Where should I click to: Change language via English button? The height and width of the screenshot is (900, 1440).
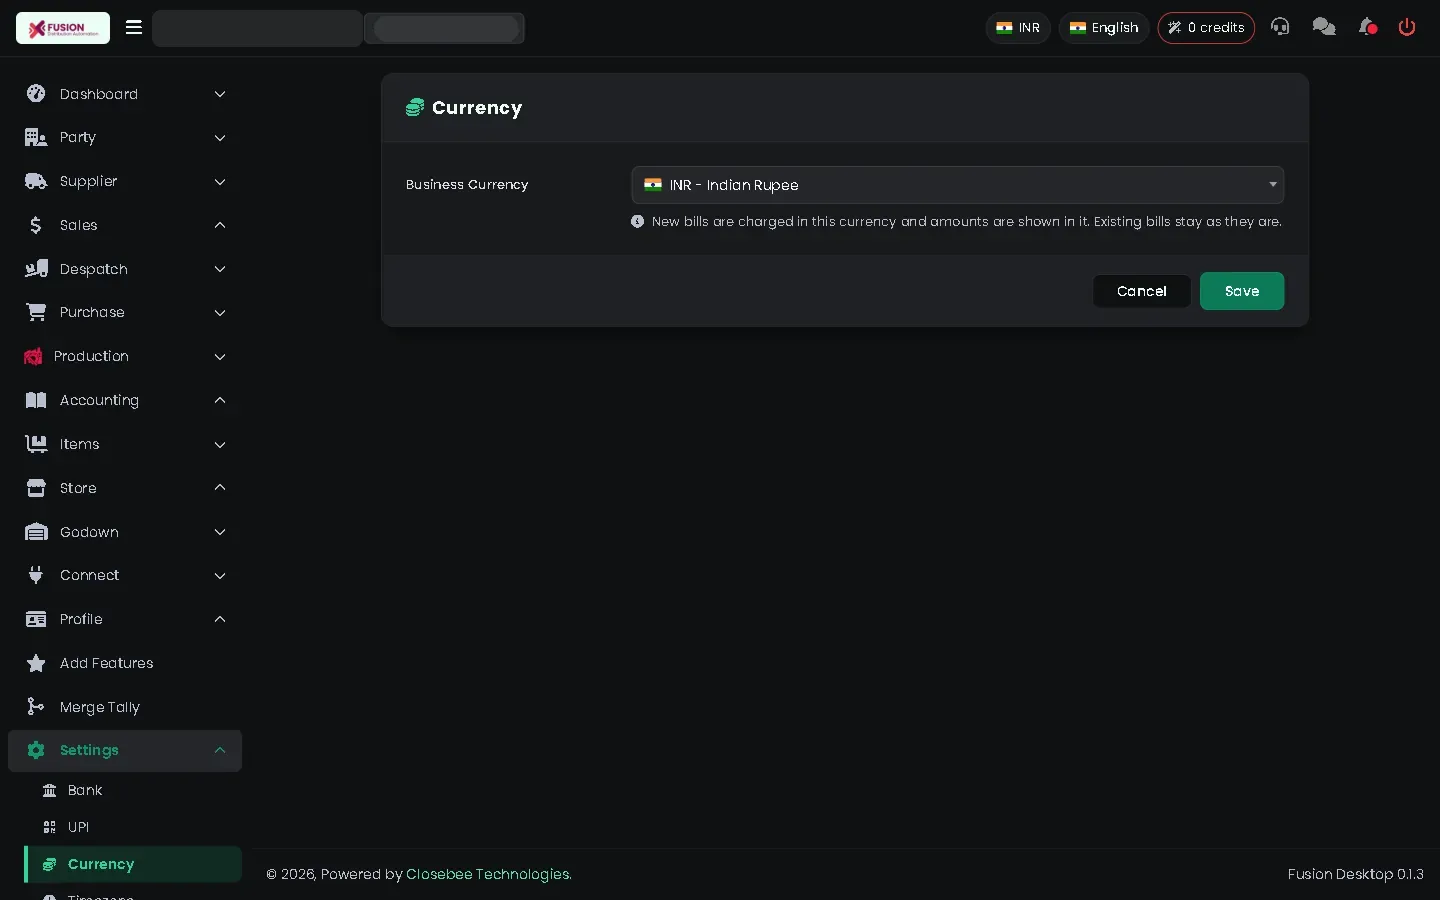1104,28
